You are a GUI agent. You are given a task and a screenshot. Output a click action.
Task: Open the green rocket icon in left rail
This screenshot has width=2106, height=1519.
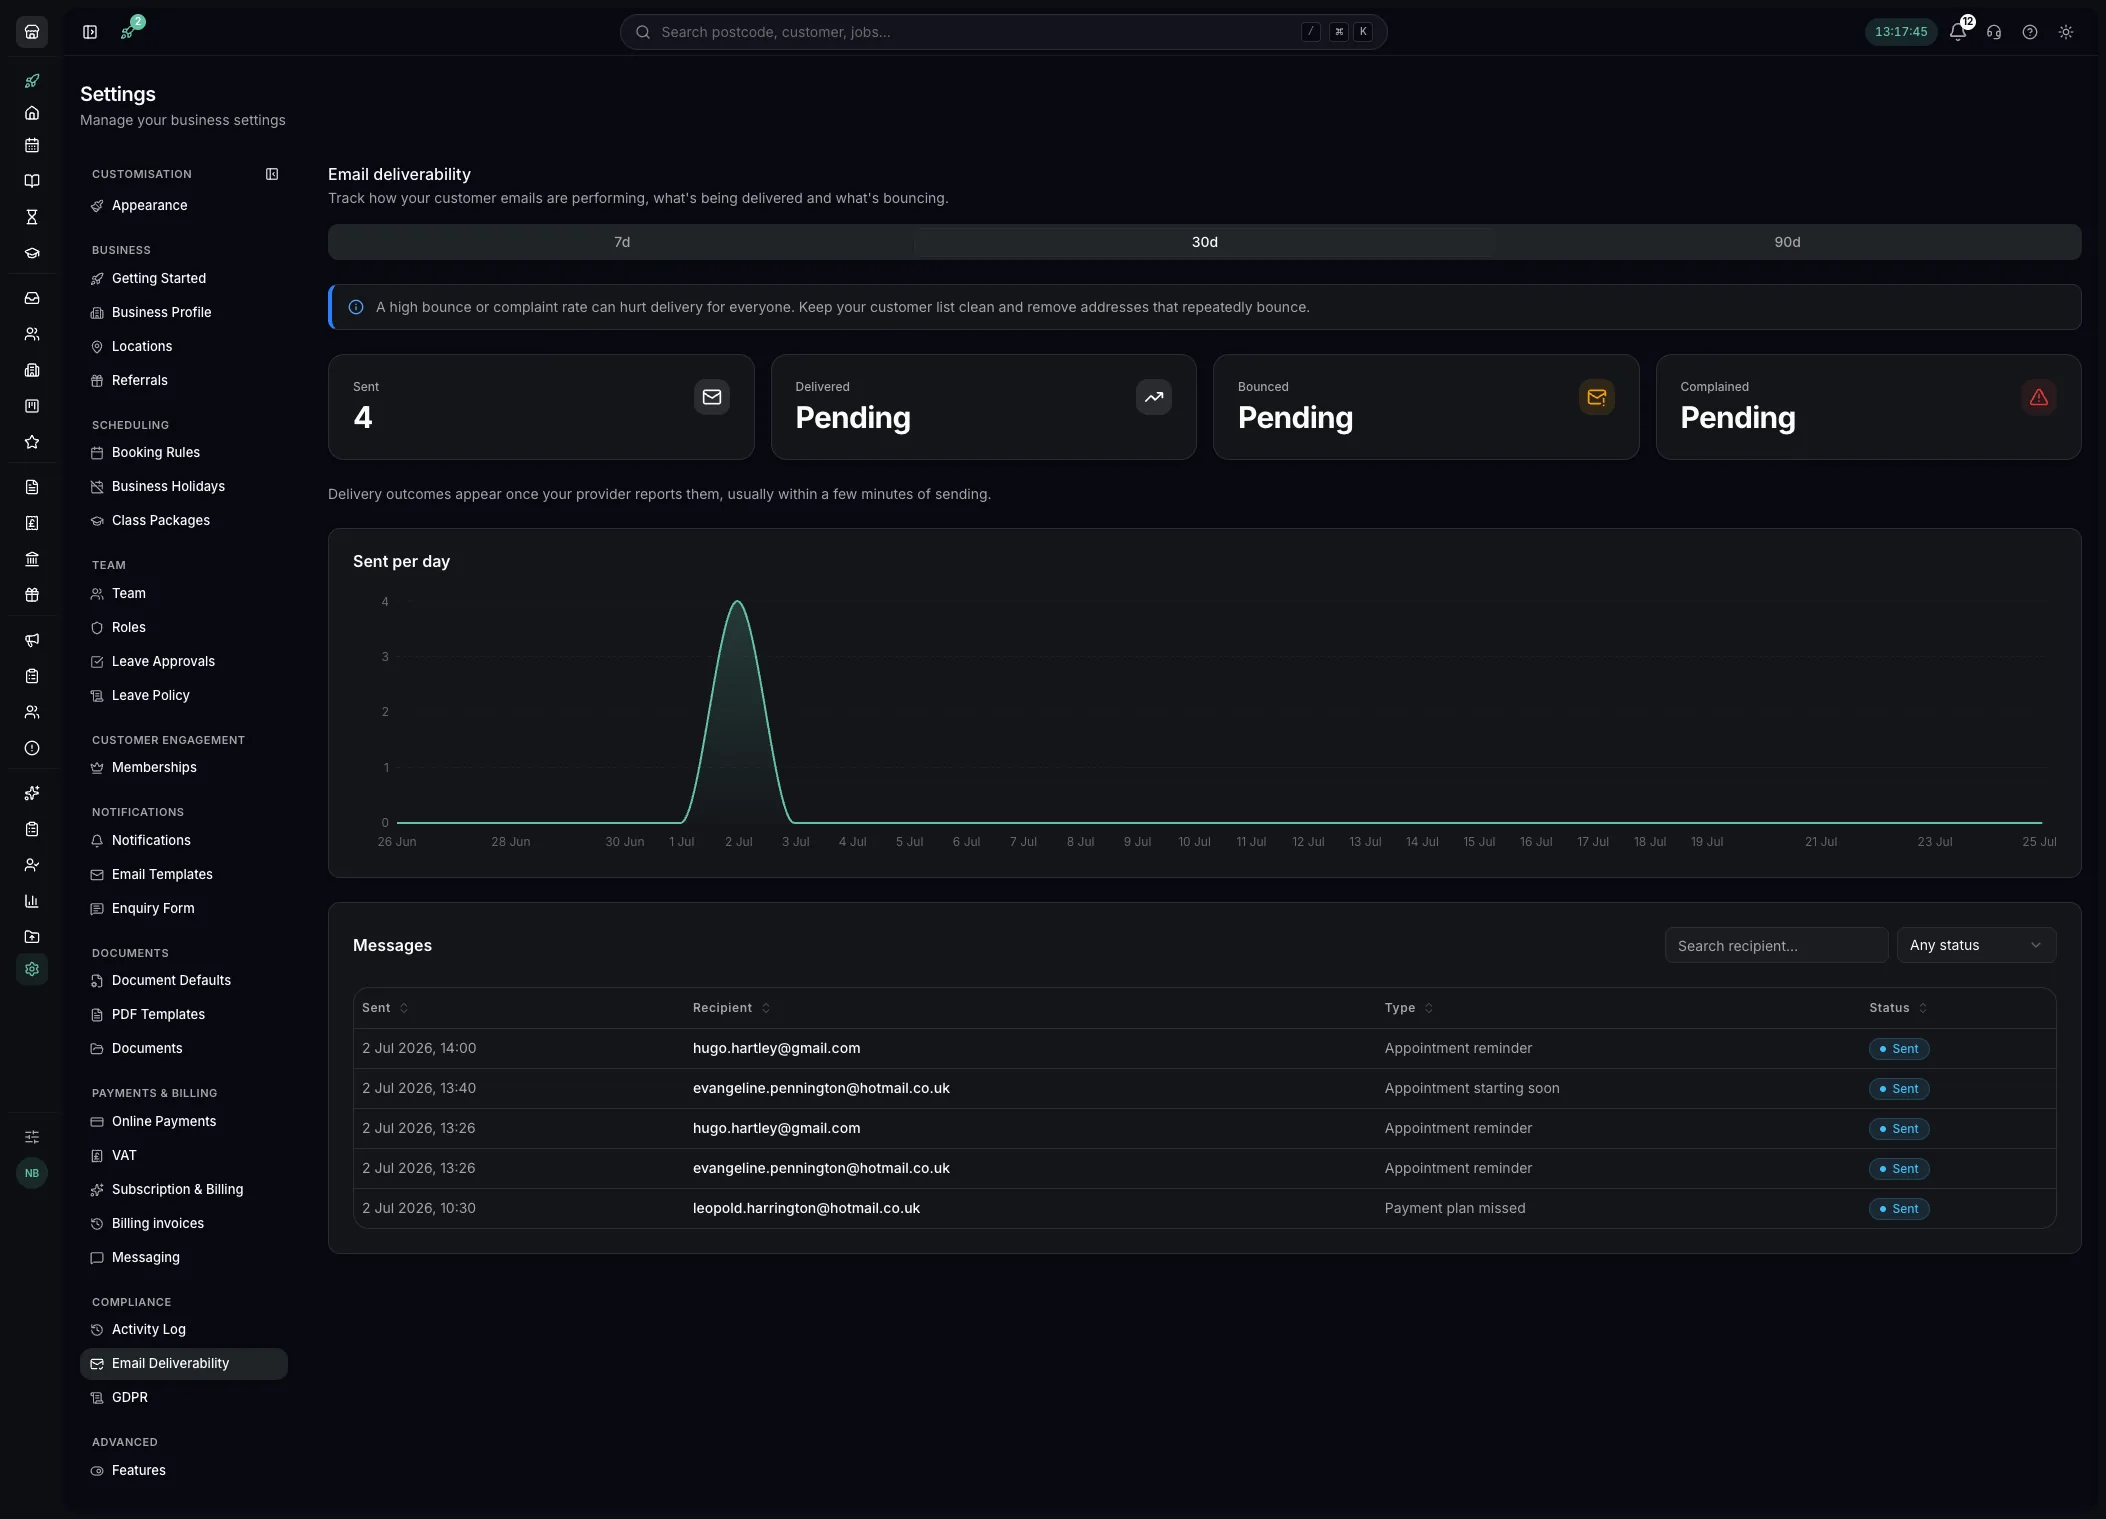32,81
